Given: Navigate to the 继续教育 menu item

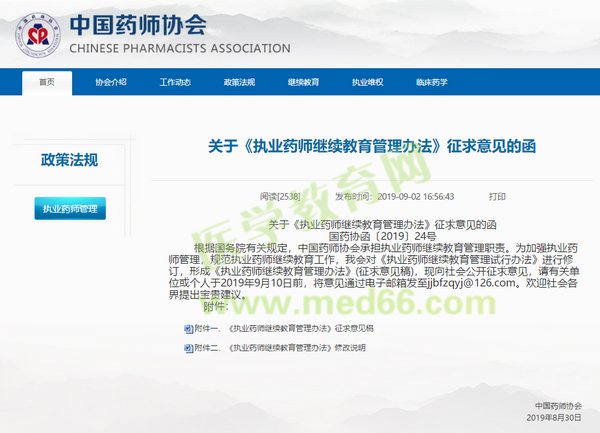Looking at the screenshot, I should 303,81.
